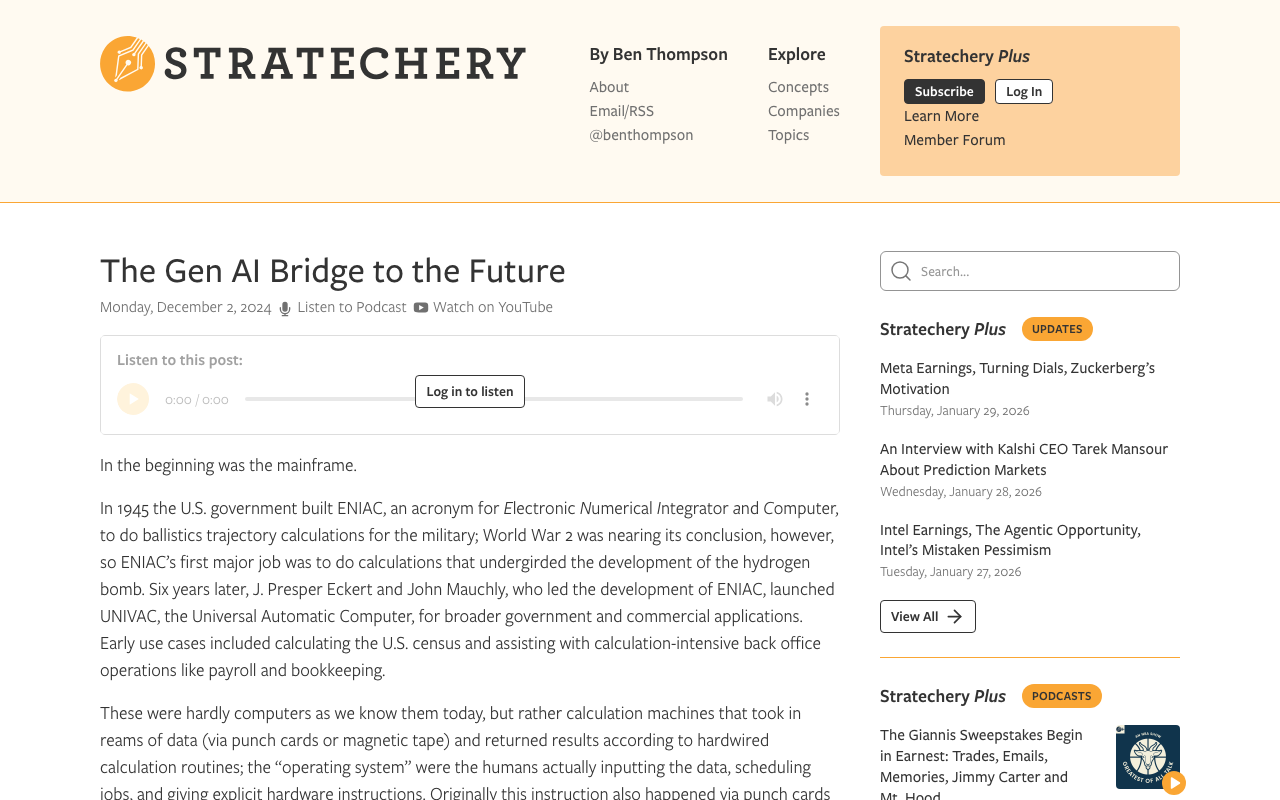The width and height of the screenshot is (1280, 800).
Task: Select Email/RSS from the navigation
Action: (x=621, y=110)
